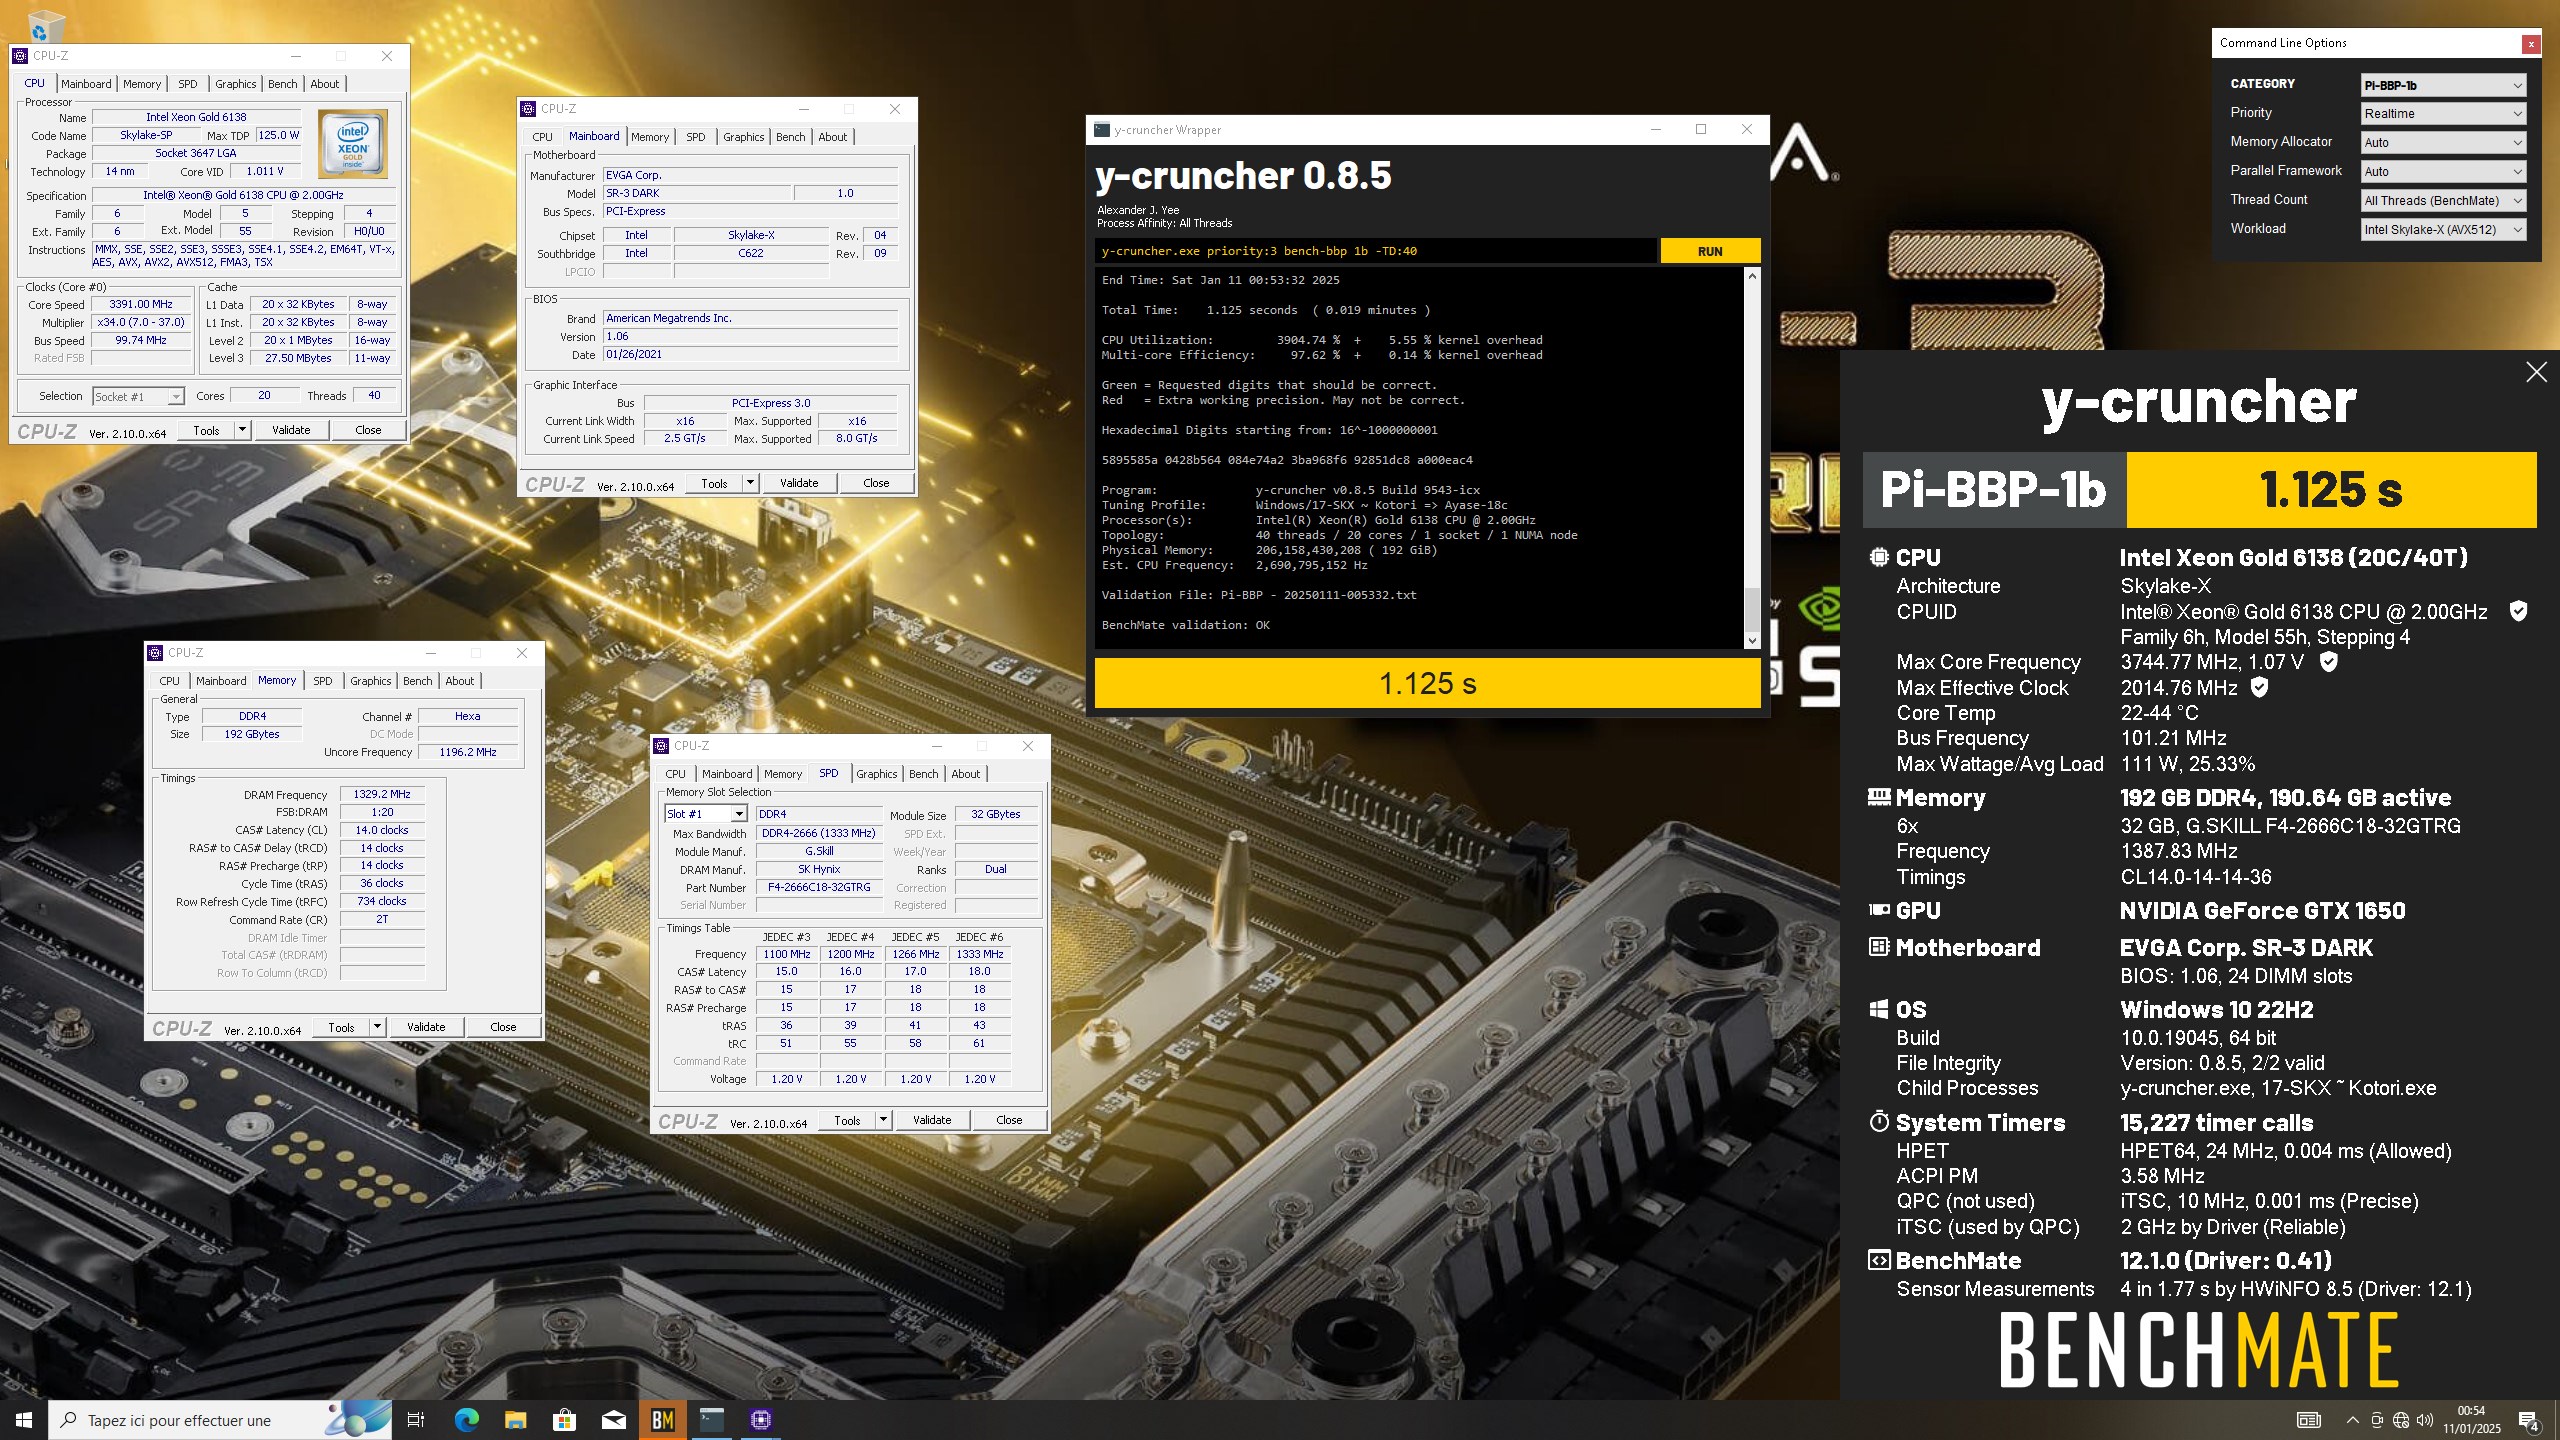
Task: Open the Thread Count dropdown
Action: (x=2443, y=201)
